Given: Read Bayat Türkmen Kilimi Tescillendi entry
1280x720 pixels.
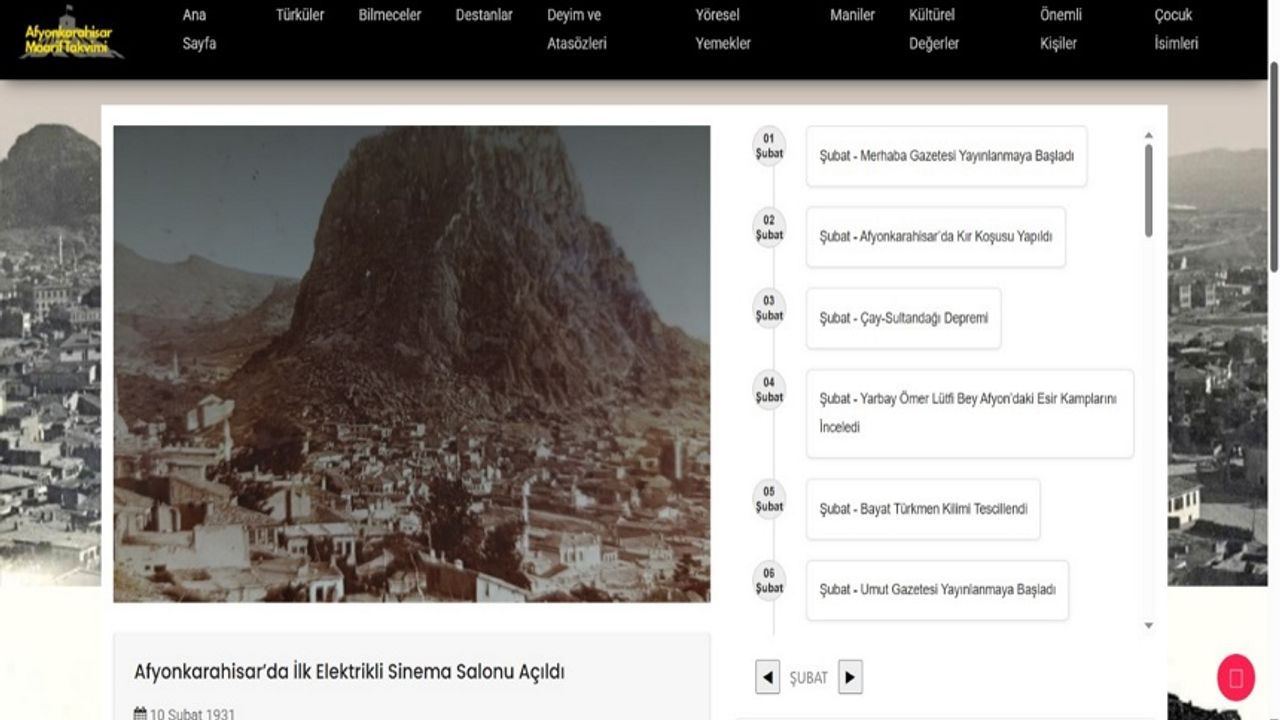Looking at the screenshot, I should (923, 509).
